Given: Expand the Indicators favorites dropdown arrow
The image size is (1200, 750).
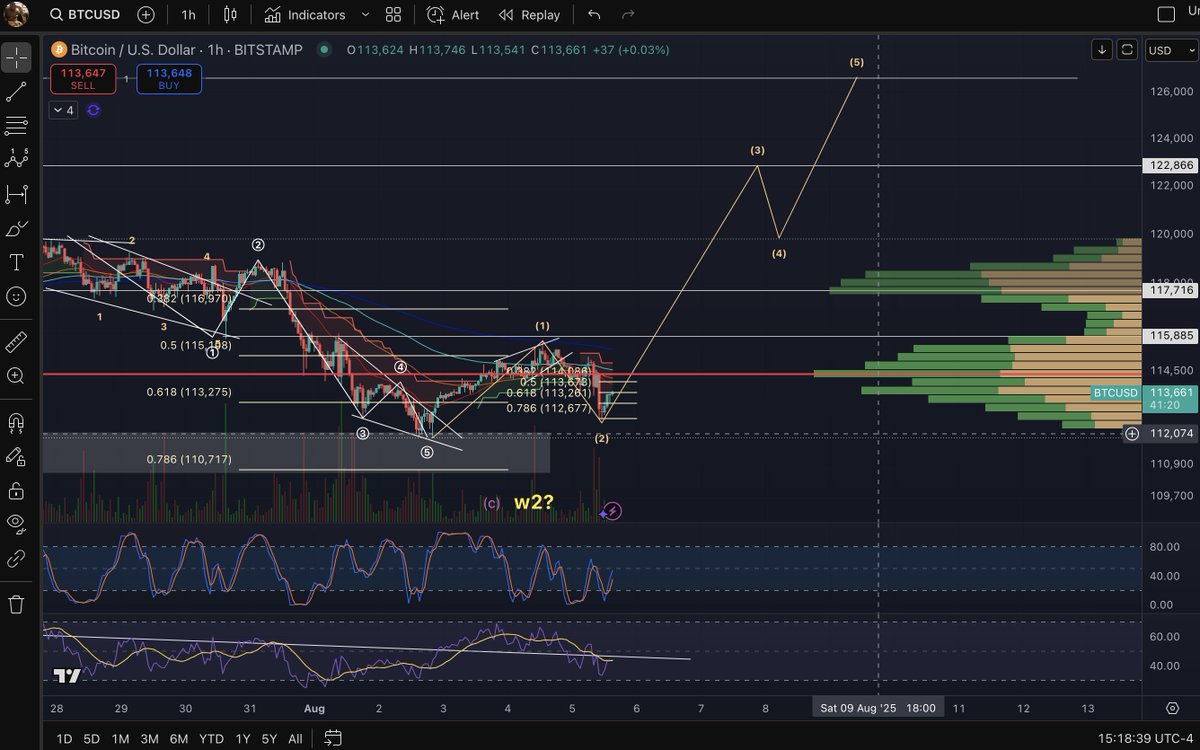Looking at the screenshot, I should tap(365, 15).
